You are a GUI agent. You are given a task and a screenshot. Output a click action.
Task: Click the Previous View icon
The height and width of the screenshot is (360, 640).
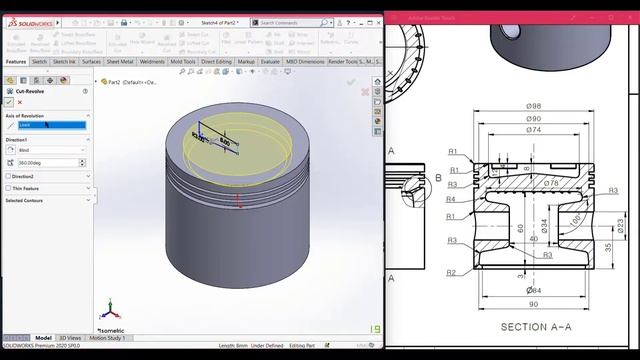point(200,71)
